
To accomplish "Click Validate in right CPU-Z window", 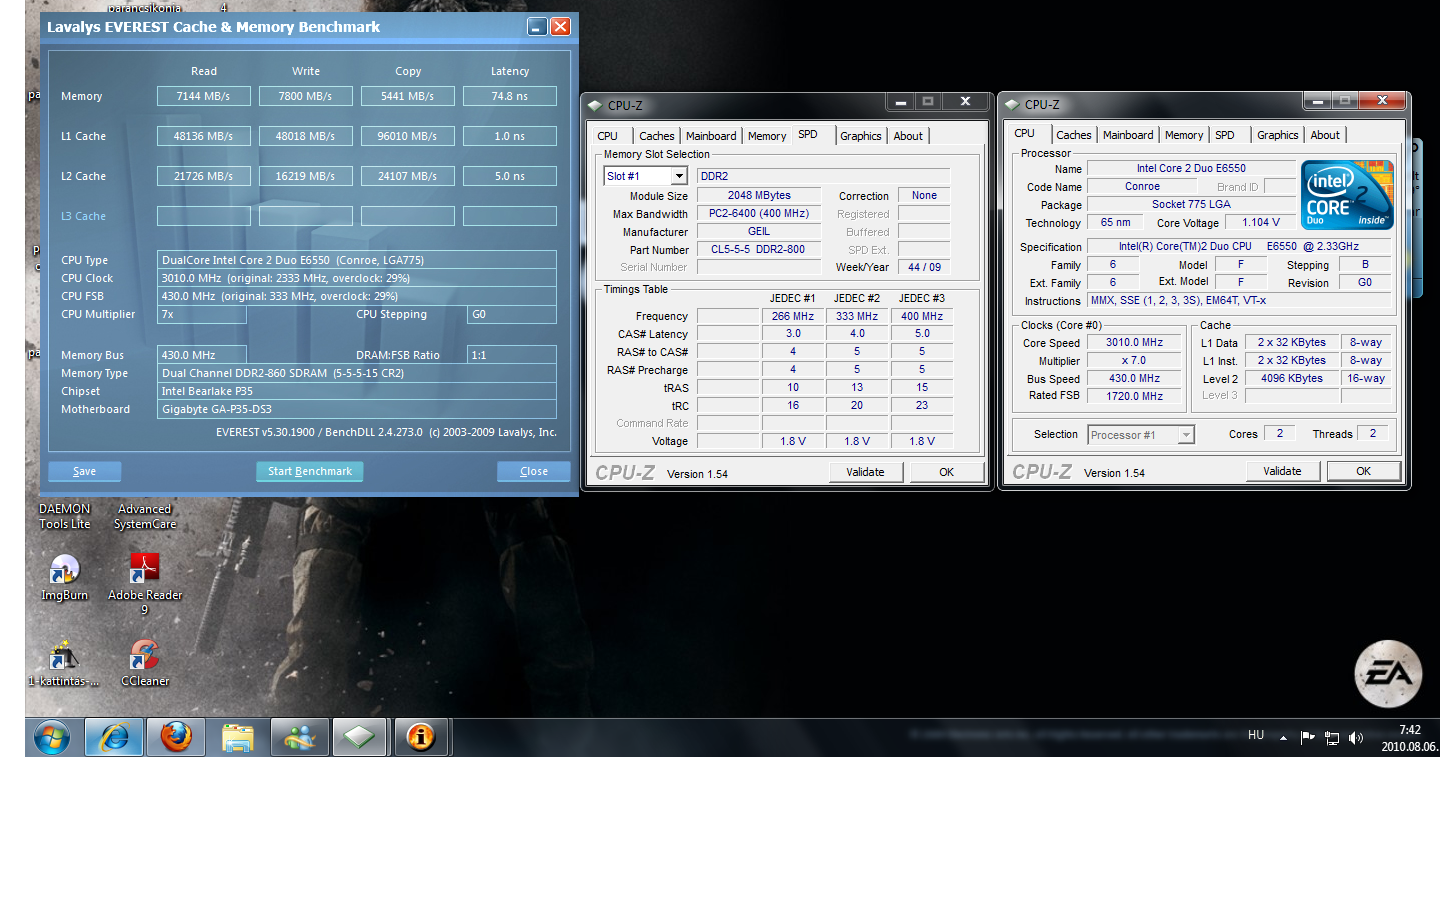I will (x=1282, y=471).
